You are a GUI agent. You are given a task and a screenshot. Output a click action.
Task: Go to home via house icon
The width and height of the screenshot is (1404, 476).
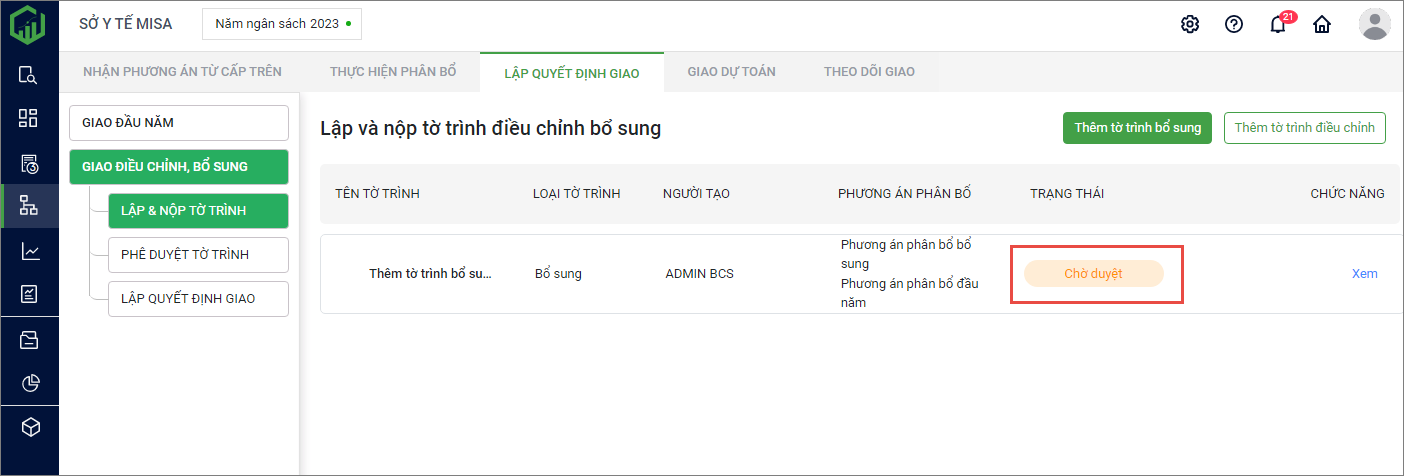pyautogui.click(x=1322, y=25)
